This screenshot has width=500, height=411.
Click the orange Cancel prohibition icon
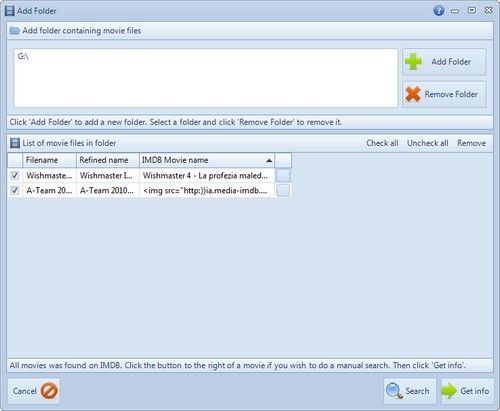click(49, 391)
